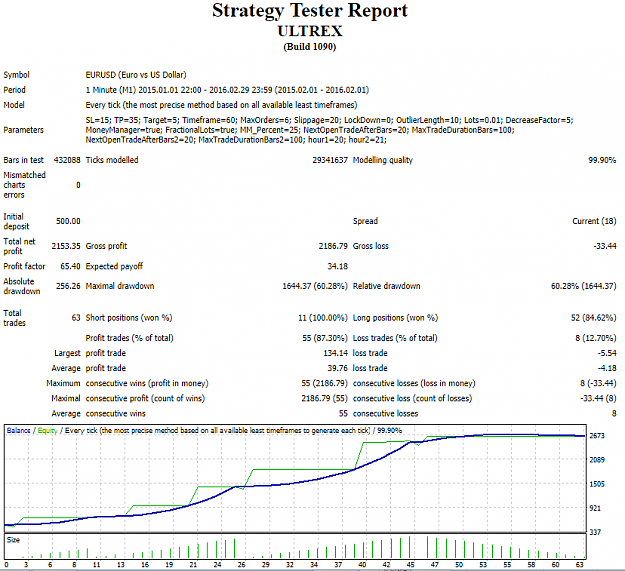625x571 pixels.
Task: Click the chart axis value 1505
Action: click(x=597, y=484)
